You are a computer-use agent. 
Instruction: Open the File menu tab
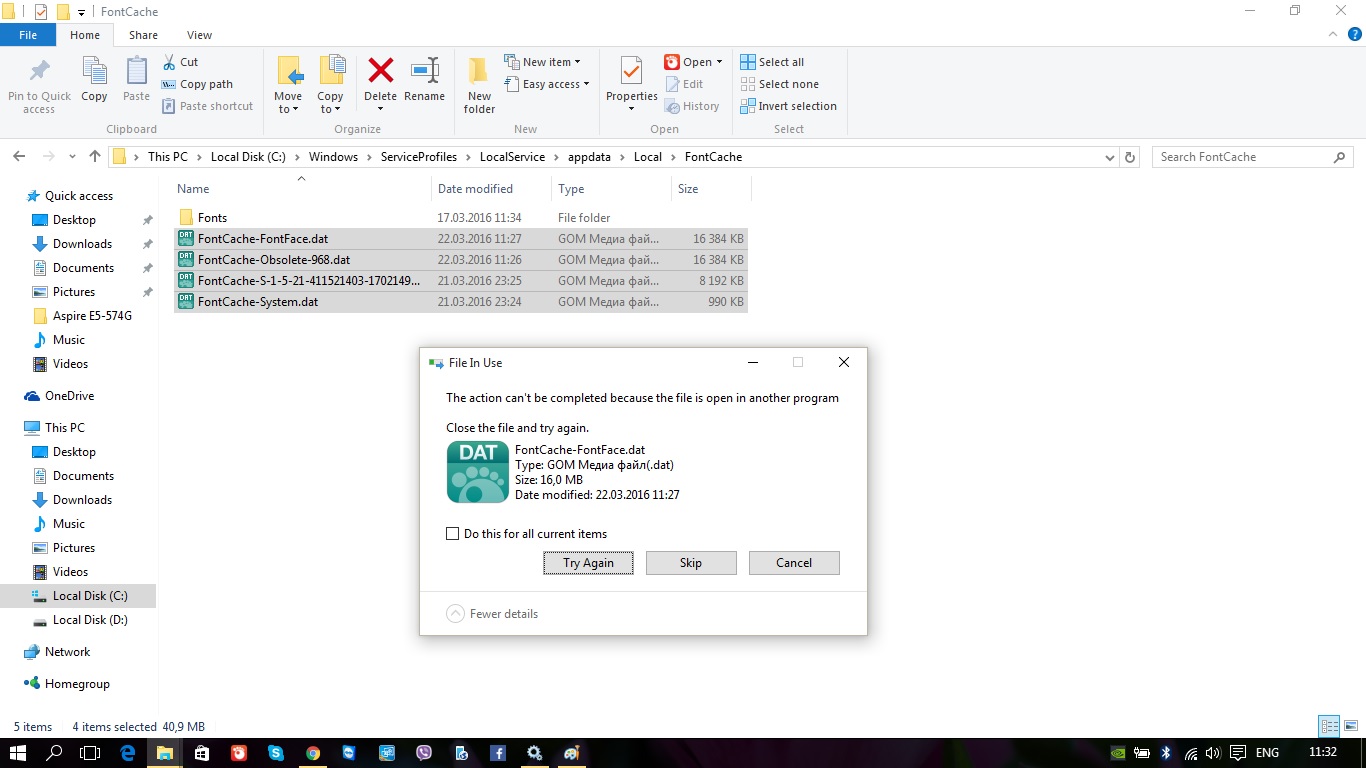pyautogui.click(x=28, y=35)
